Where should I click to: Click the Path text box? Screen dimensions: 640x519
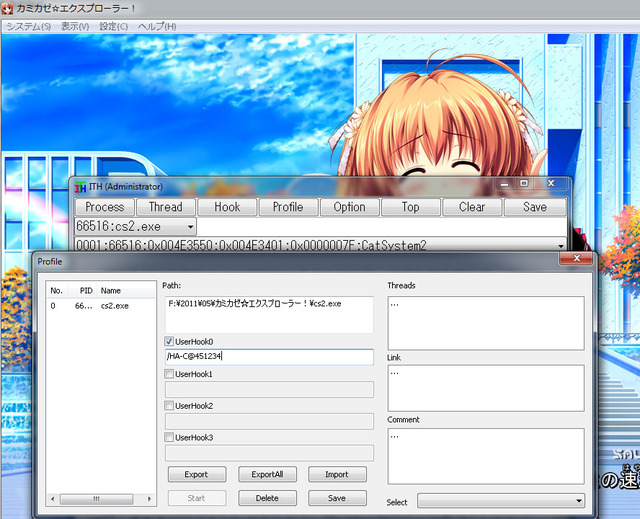point(269,315)
